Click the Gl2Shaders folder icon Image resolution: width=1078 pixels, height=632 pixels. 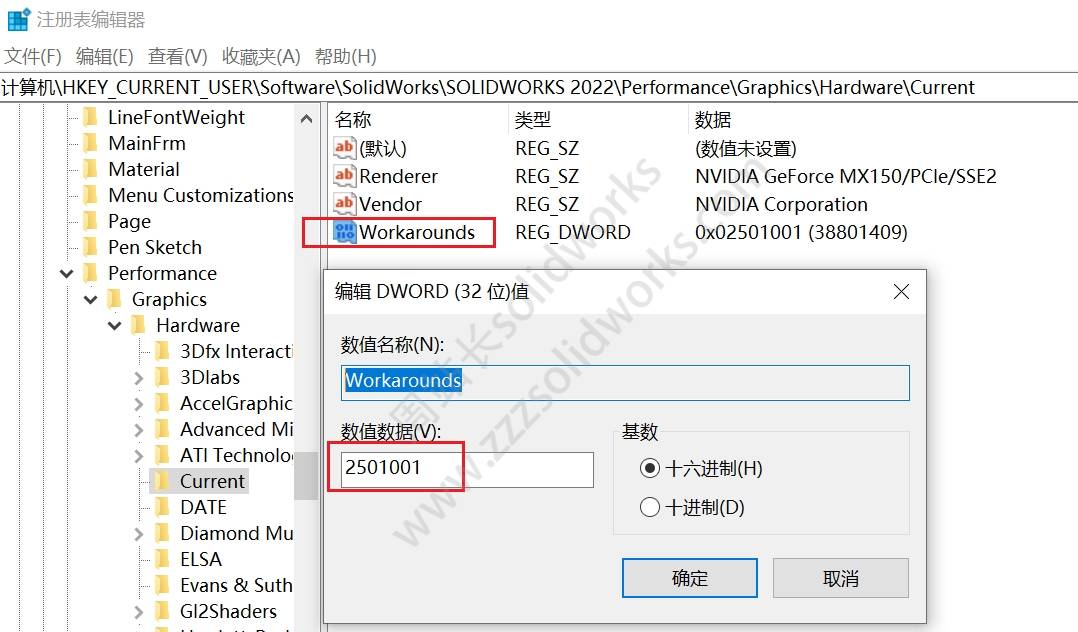point(162,611)
